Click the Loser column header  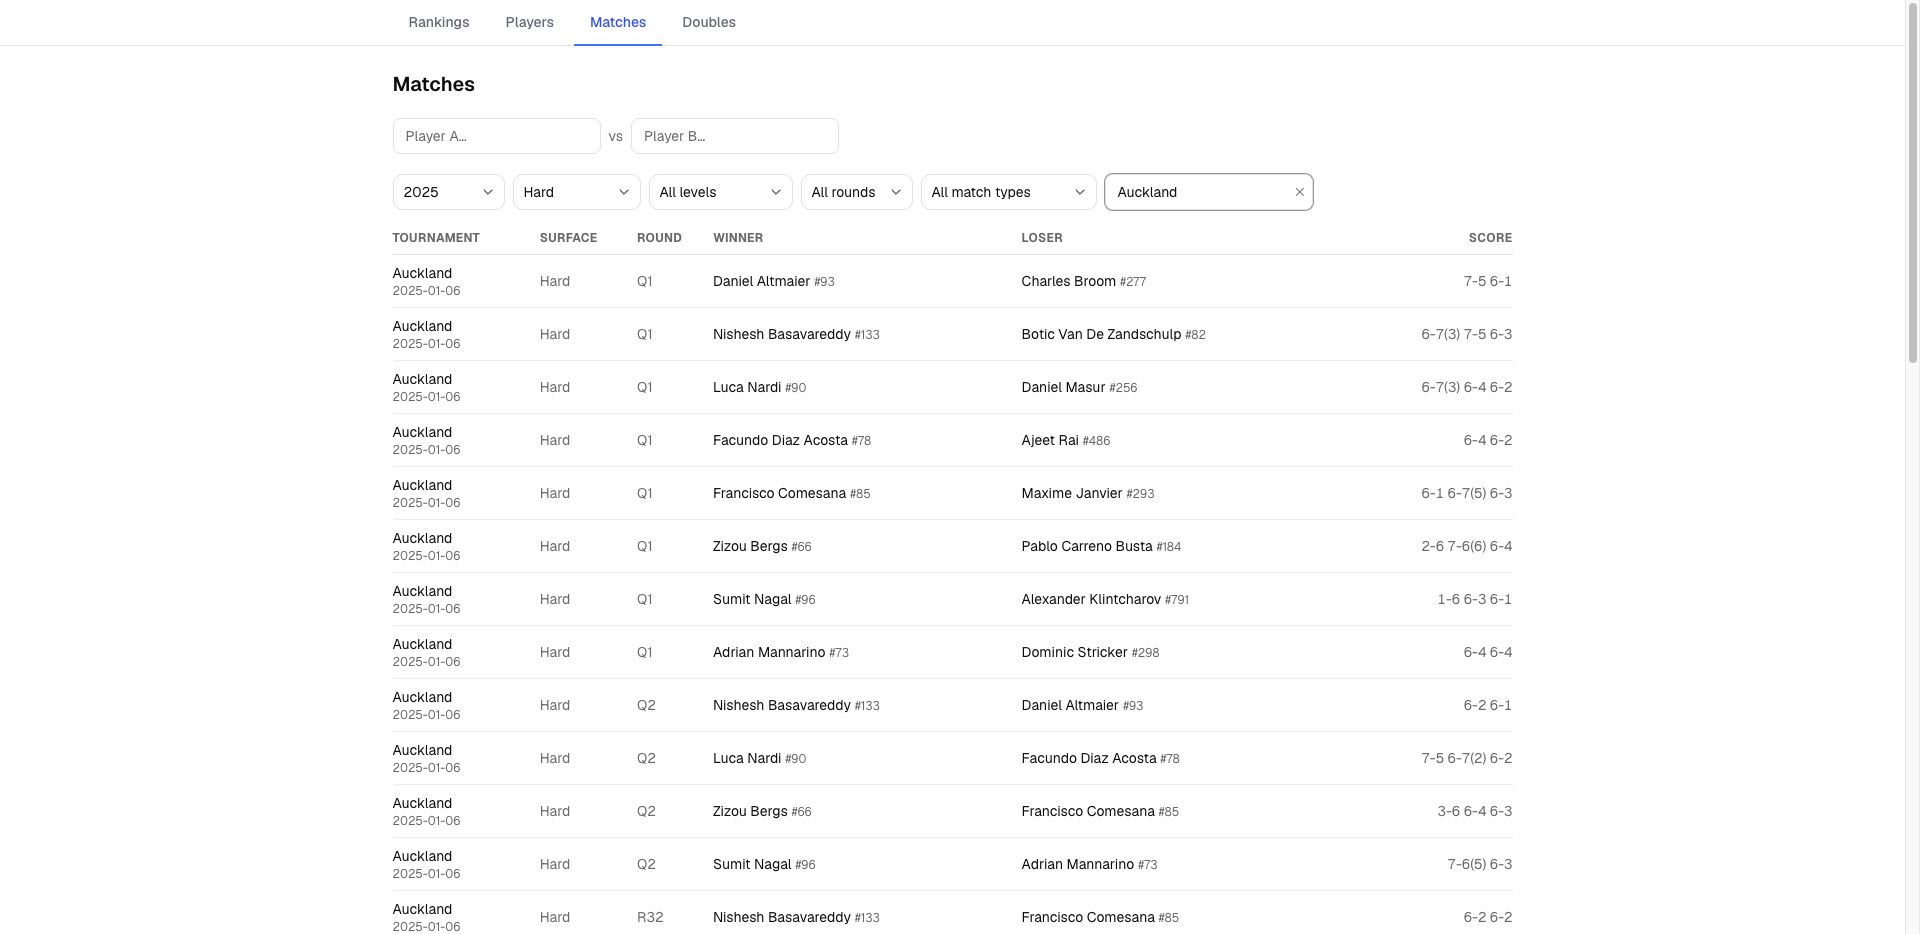[x=1042, y=238]
